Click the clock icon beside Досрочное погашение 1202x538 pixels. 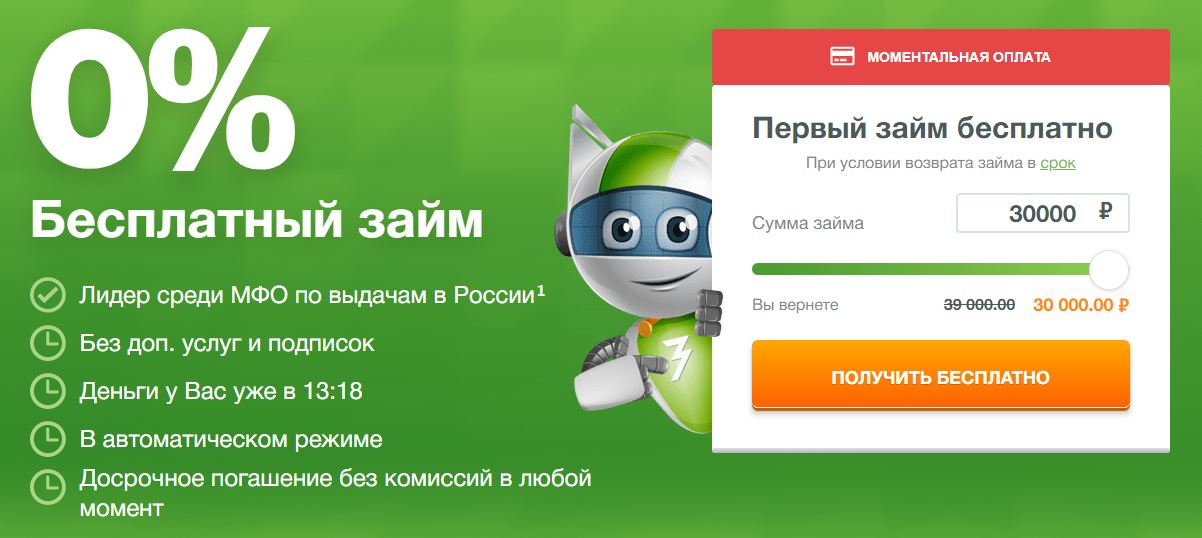pos(46,485)
